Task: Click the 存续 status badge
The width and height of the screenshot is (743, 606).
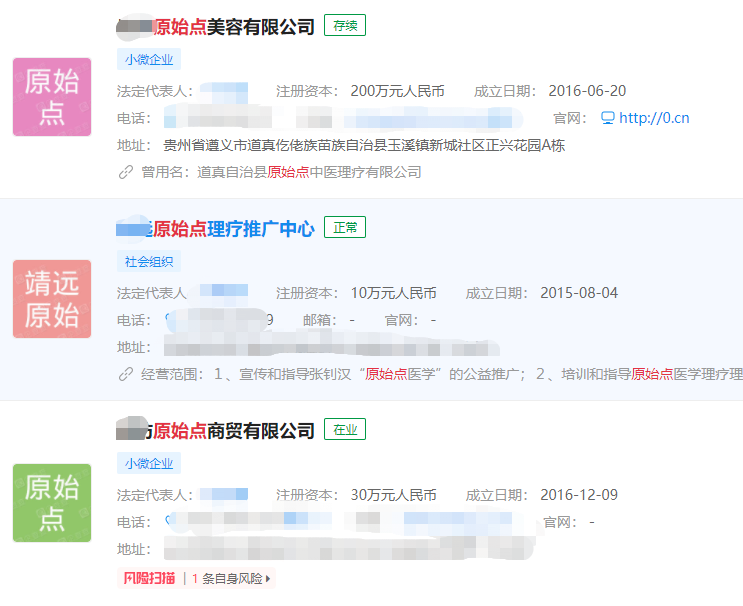Action: pos(345,26)
